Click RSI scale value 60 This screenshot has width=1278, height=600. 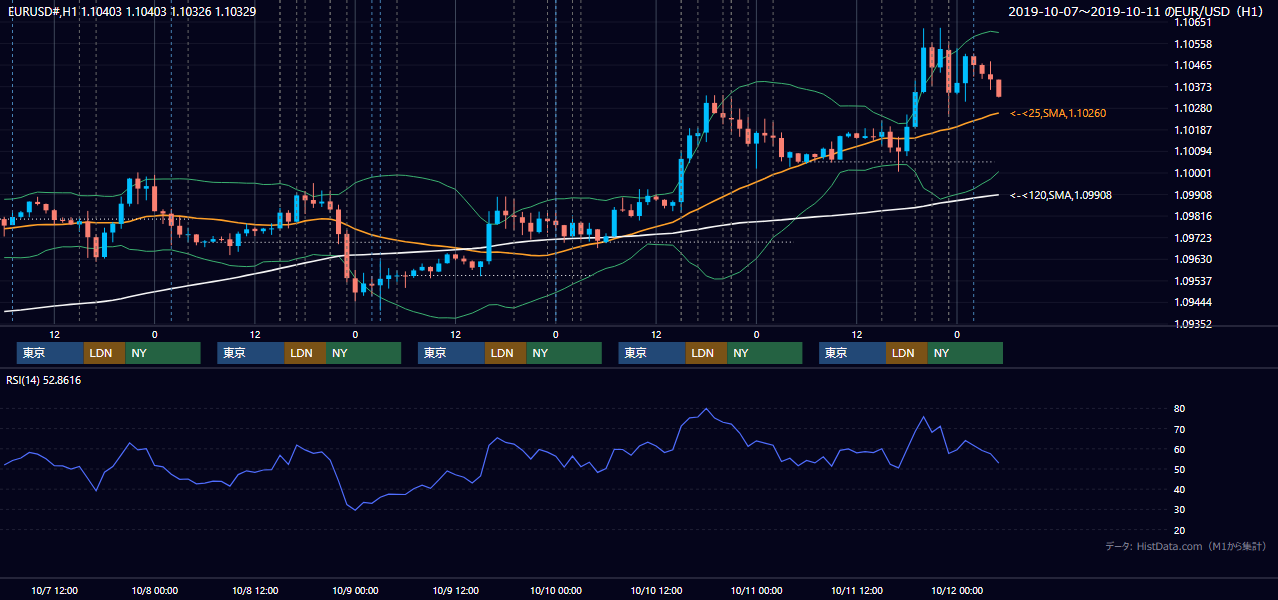pyautogui.click(x=1180, y=449)
